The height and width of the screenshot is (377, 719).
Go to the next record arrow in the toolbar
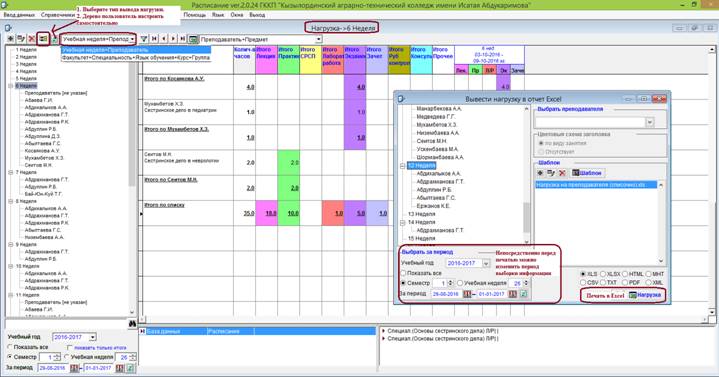click(x=173, y=39)
